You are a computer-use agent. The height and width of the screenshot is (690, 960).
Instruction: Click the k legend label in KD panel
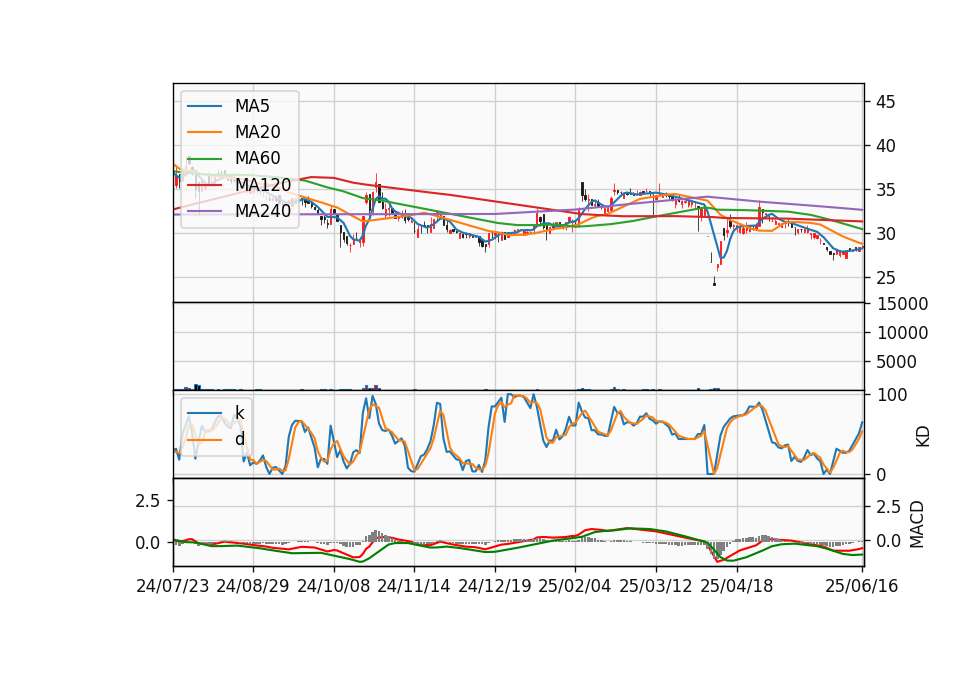click(239, 413)
